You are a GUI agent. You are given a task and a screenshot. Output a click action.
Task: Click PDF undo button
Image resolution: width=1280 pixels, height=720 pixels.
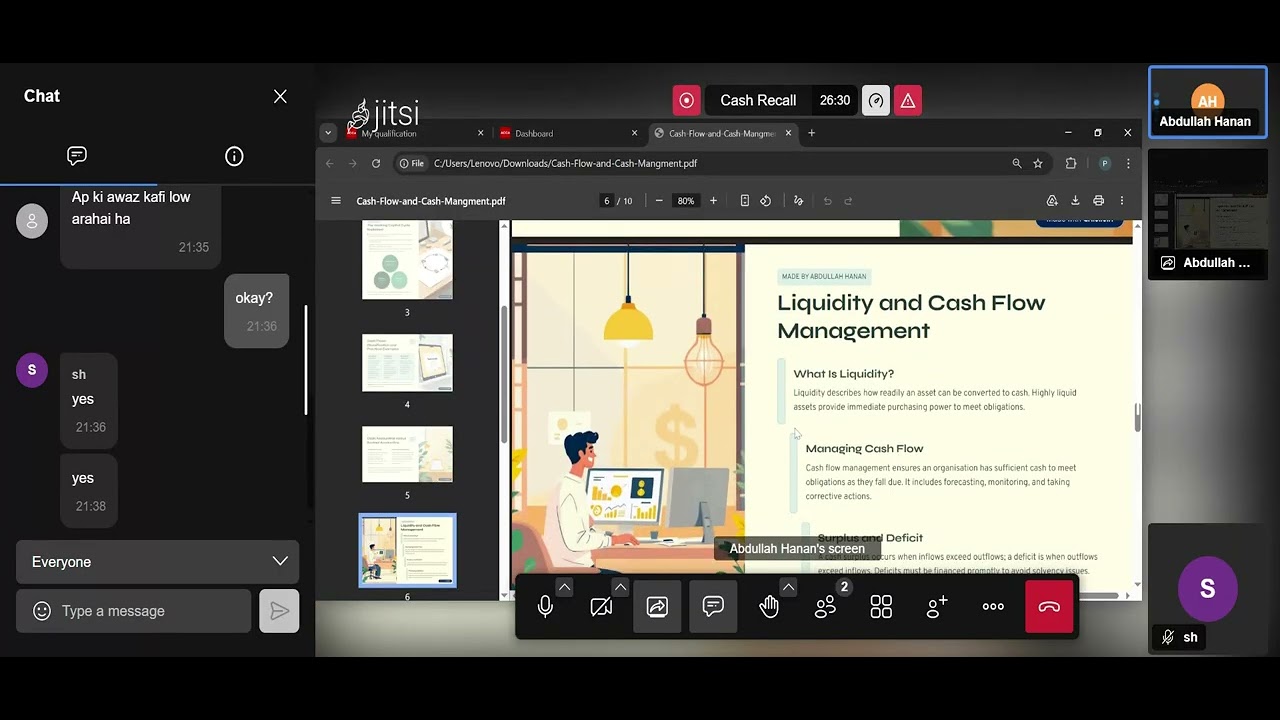(827, 201)
